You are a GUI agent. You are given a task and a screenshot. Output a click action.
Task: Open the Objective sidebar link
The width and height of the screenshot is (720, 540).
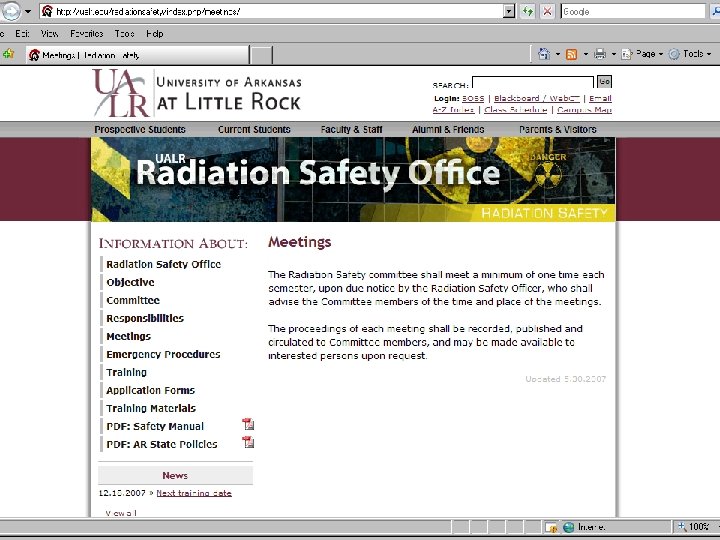[x=130, y=282]
